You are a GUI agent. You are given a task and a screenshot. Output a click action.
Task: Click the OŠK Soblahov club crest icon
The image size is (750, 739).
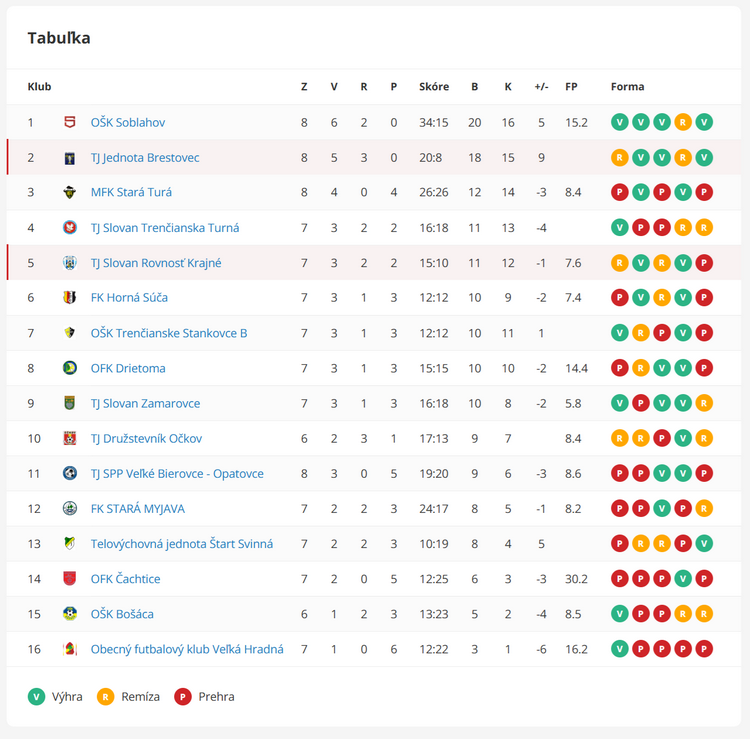pos(69,122)
